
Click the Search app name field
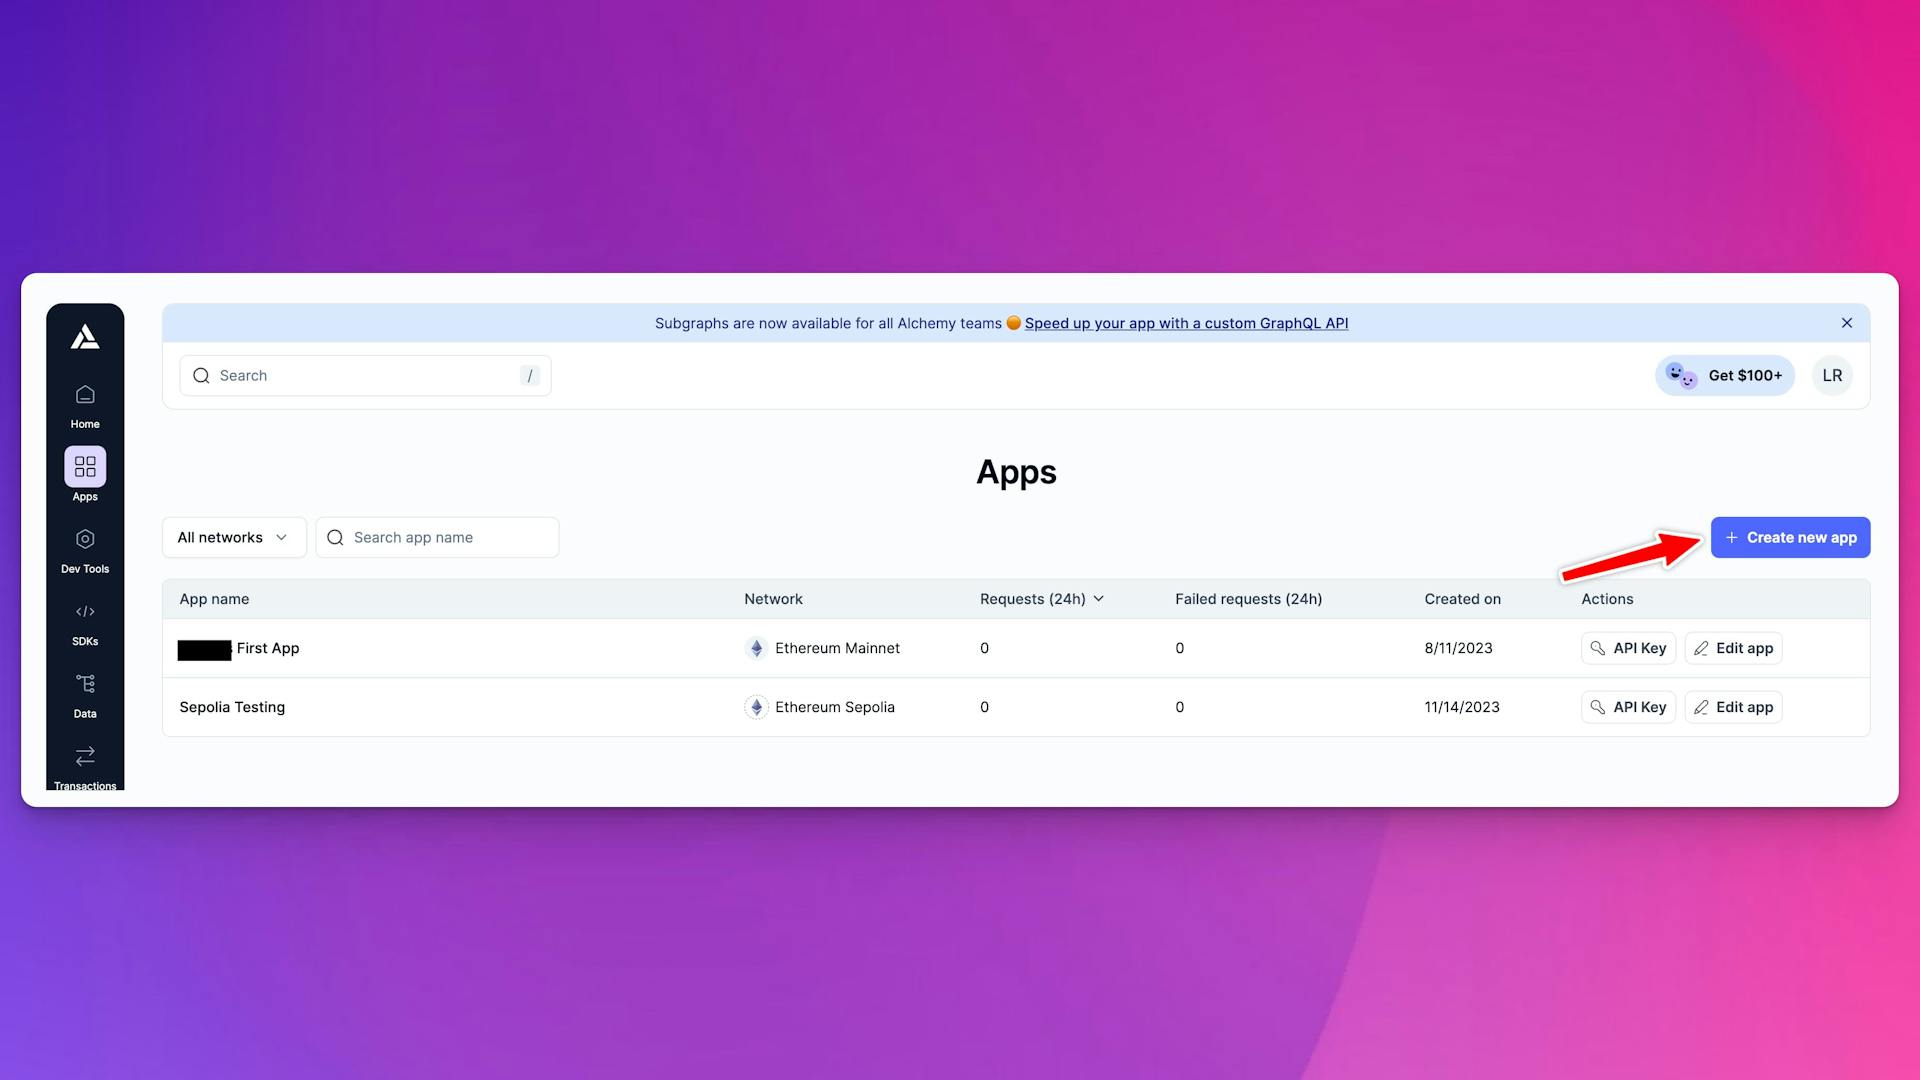tap(436, 538)
